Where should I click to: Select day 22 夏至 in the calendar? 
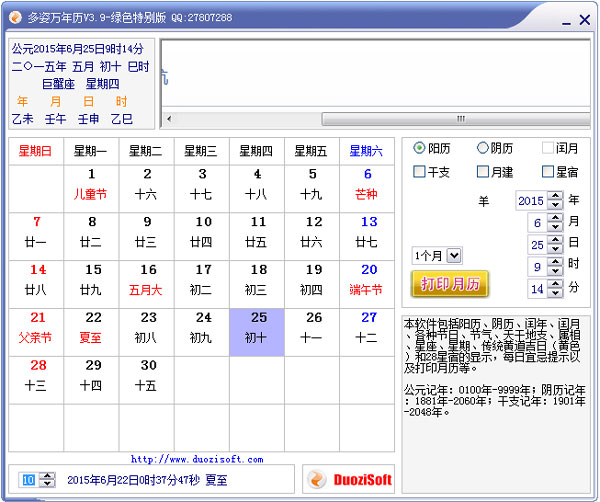pos(91,332)
